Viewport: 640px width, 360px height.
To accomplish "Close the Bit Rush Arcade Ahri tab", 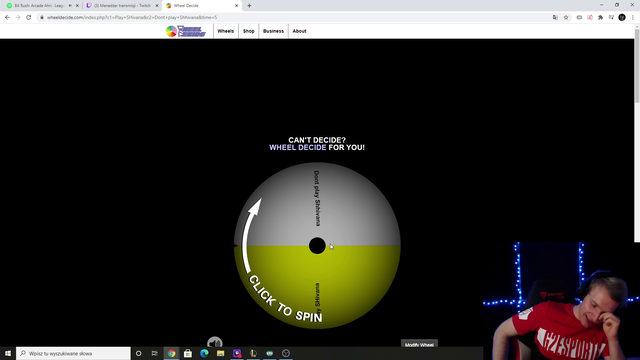I will [x=77, y=6].
